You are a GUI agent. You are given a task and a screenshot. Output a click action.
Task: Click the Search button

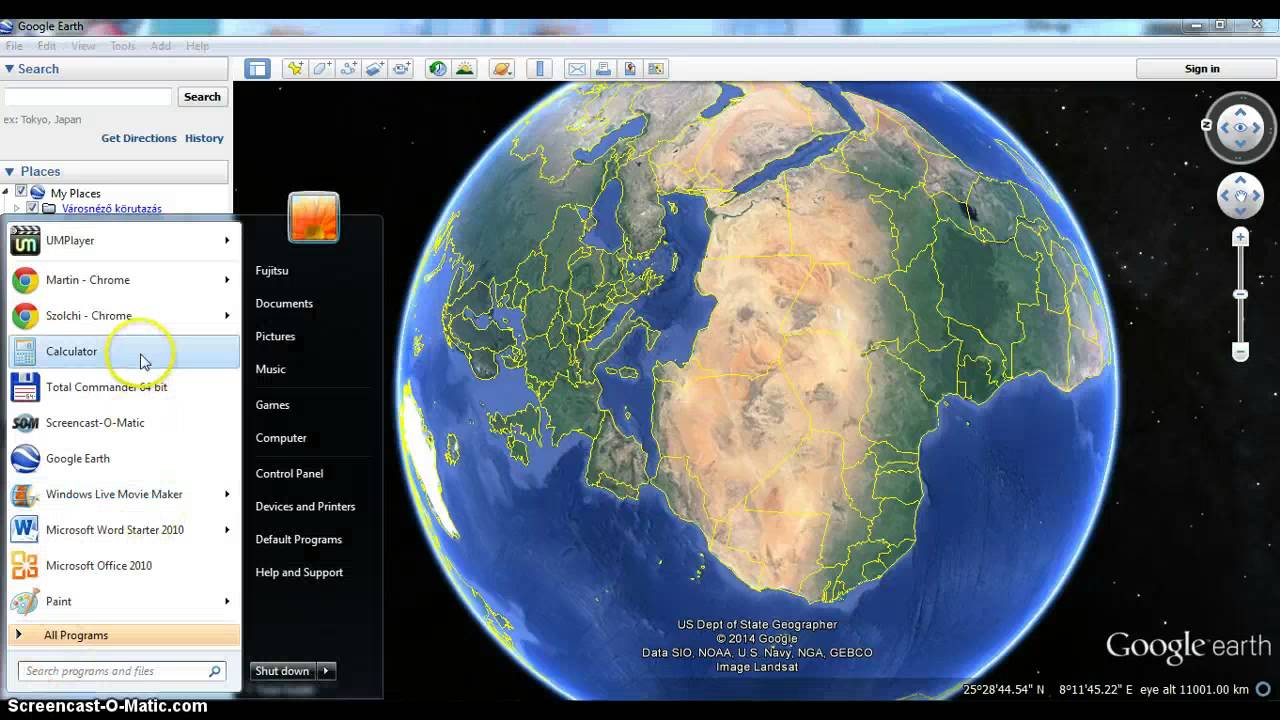tap(202, 97)
